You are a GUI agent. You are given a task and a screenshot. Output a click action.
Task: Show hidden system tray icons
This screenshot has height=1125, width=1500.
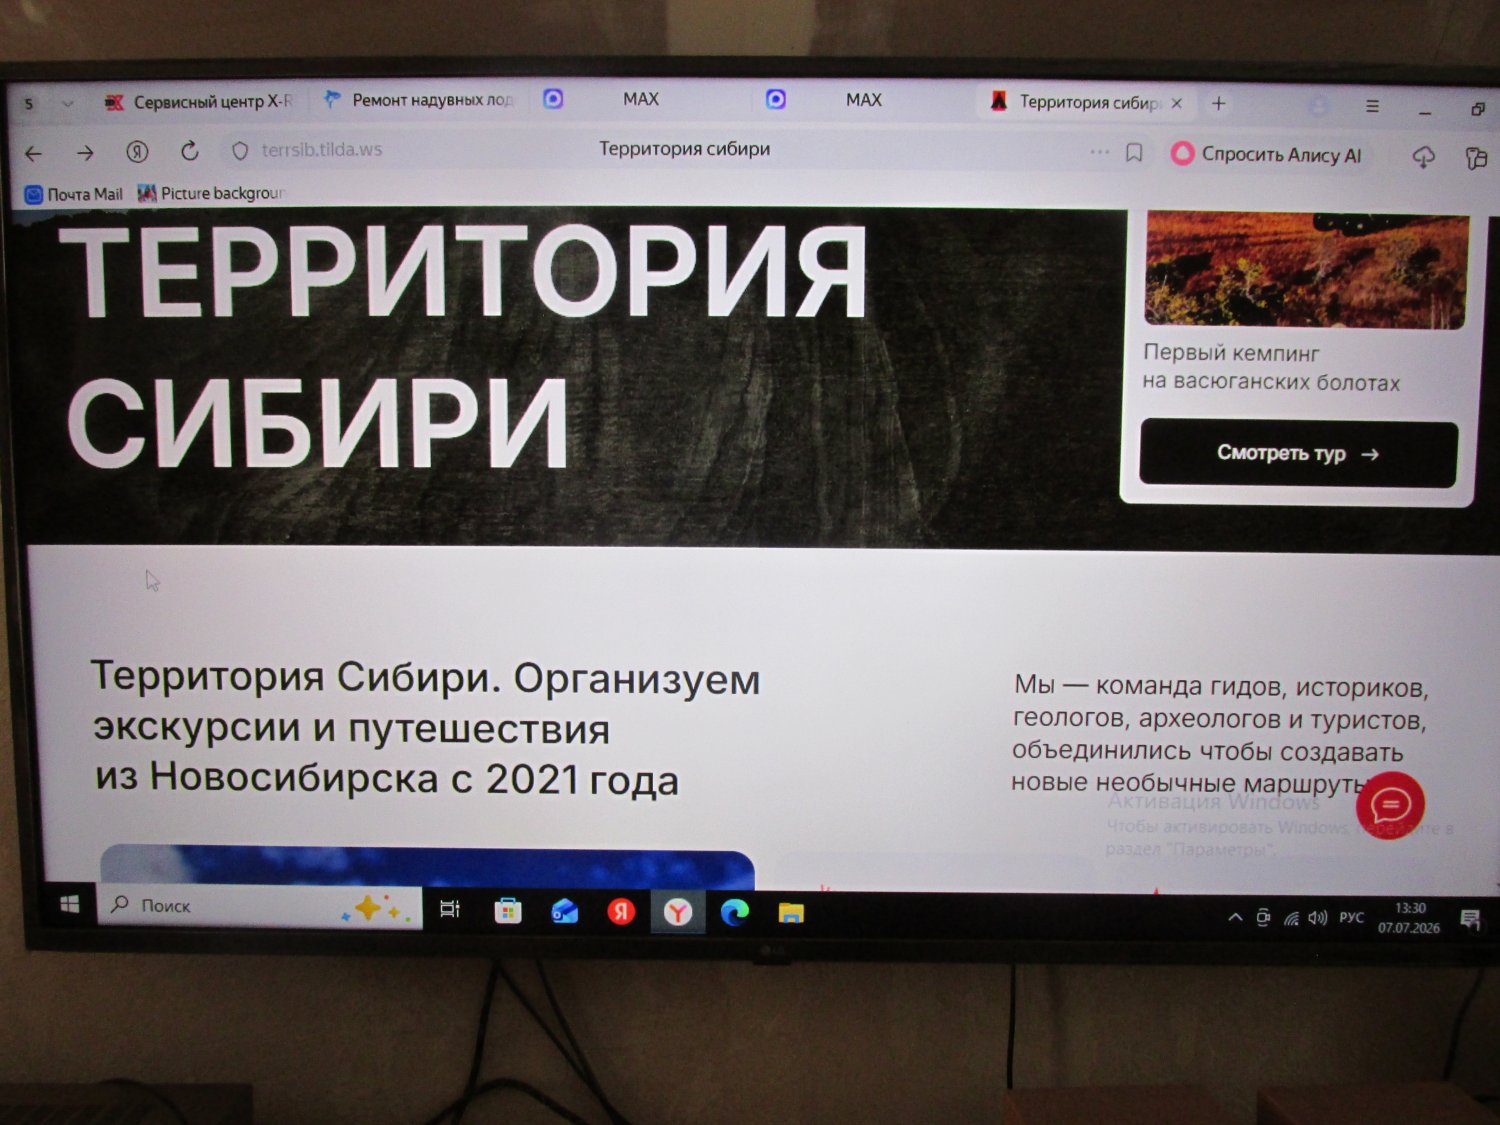tap(1235, 917)
